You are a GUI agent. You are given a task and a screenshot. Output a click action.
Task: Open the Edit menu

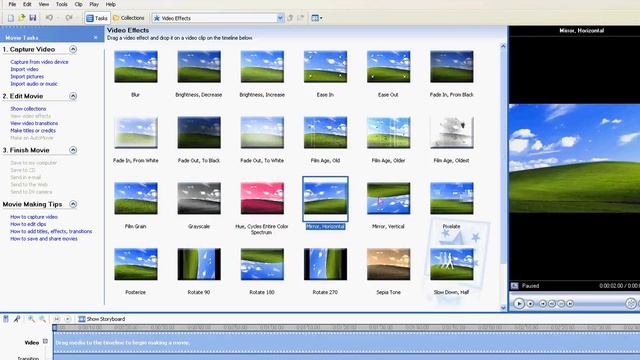coord(27,4)
